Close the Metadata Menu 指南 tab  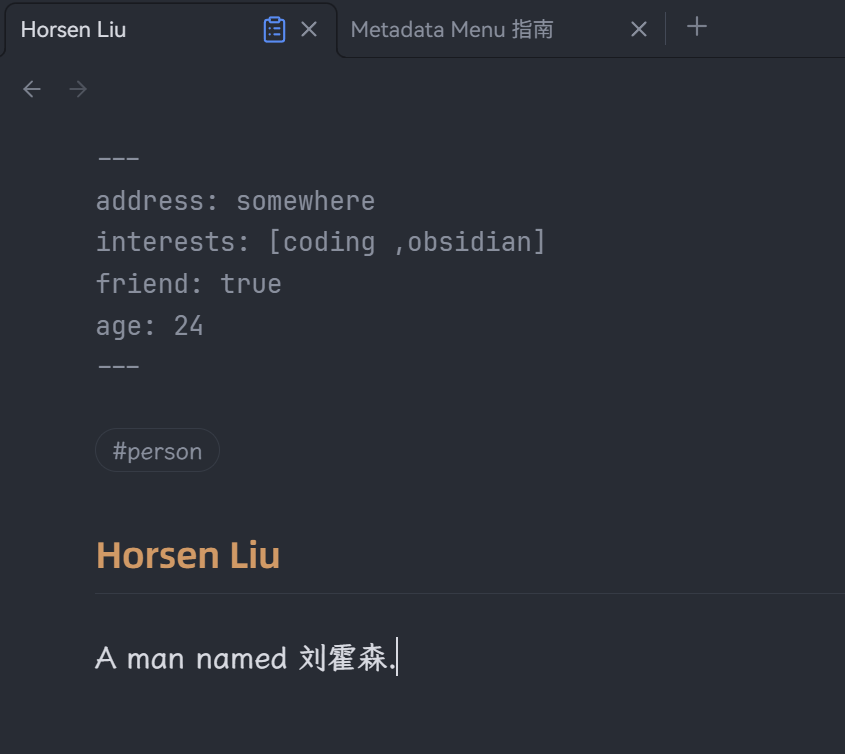tap(639, 30)
